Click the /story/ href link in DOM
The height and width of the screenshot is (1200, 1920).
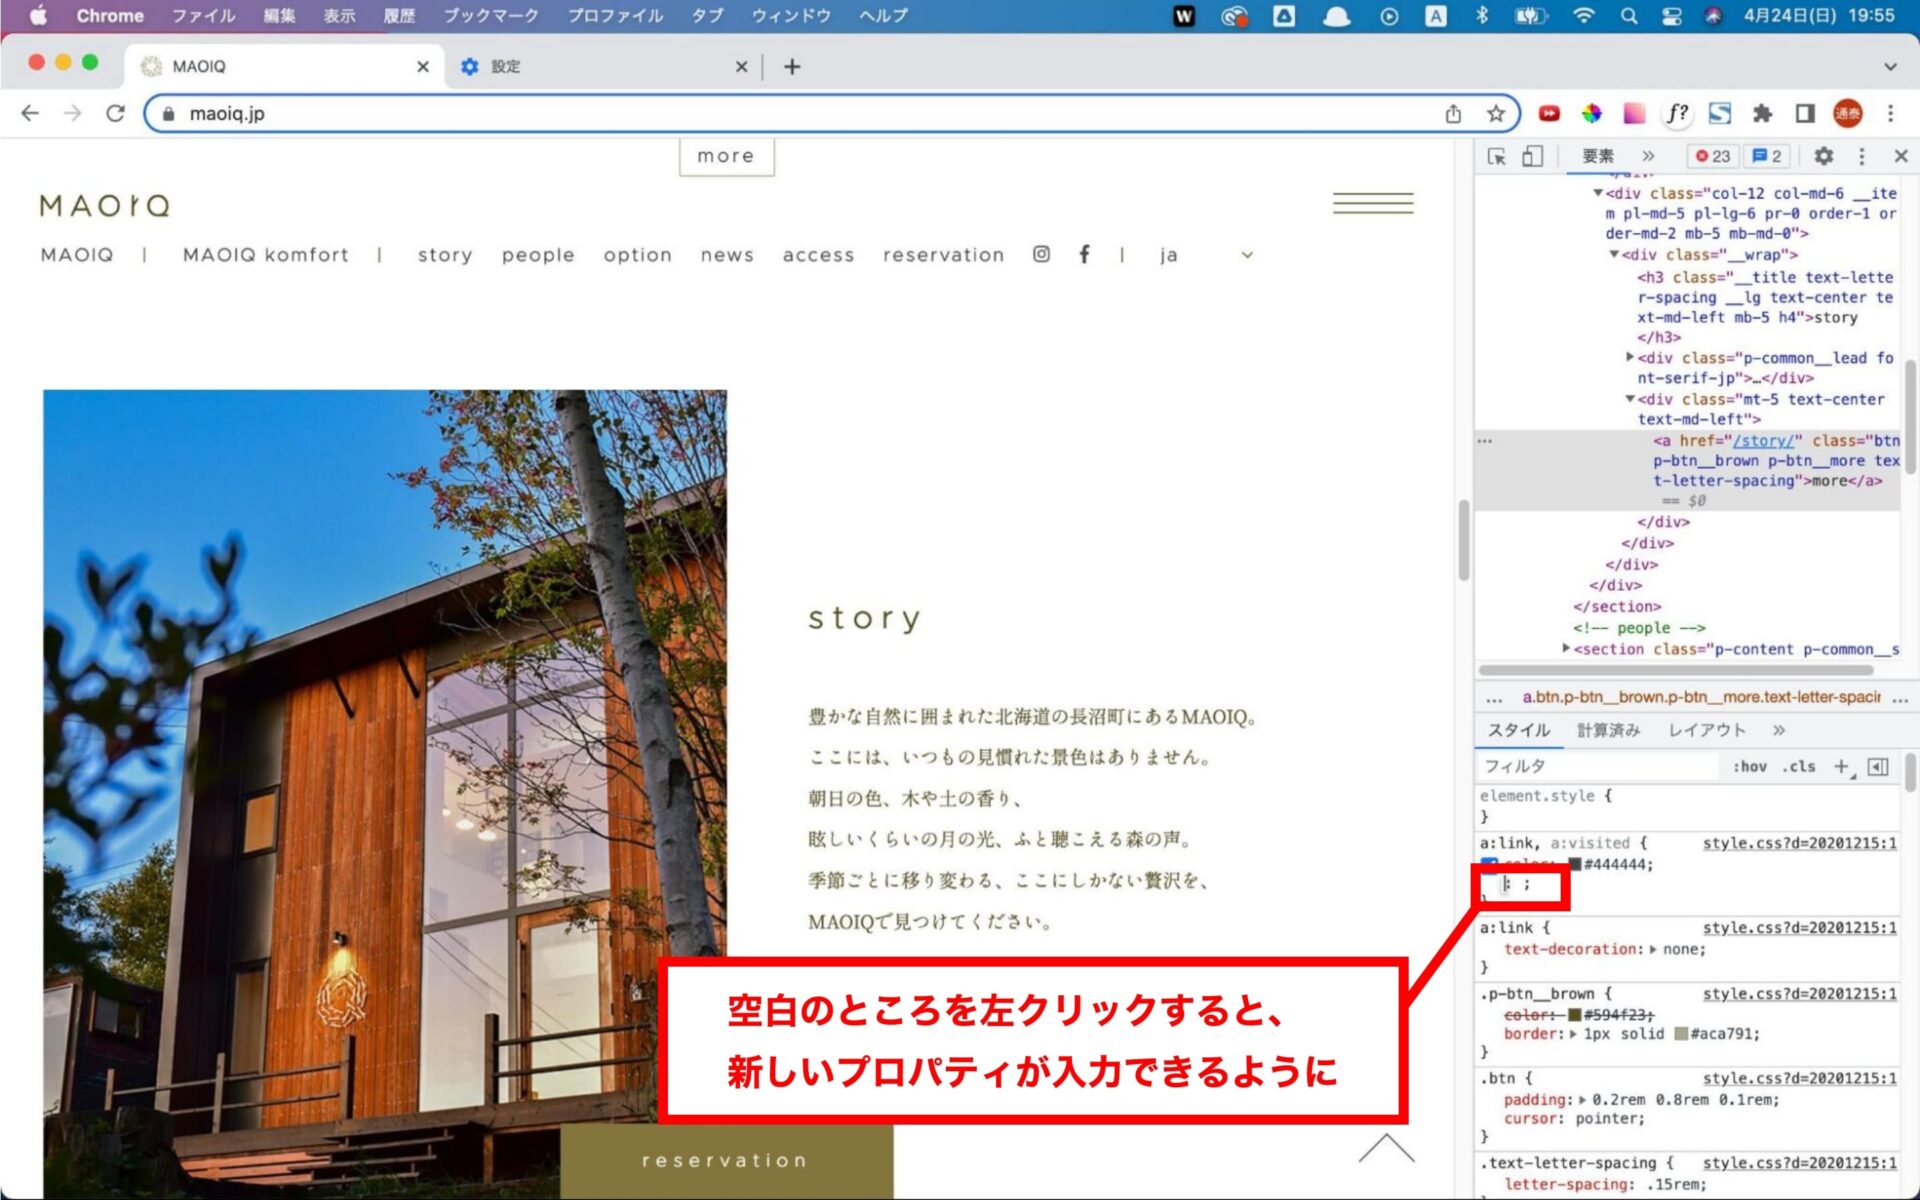(x=1763, y=440)
